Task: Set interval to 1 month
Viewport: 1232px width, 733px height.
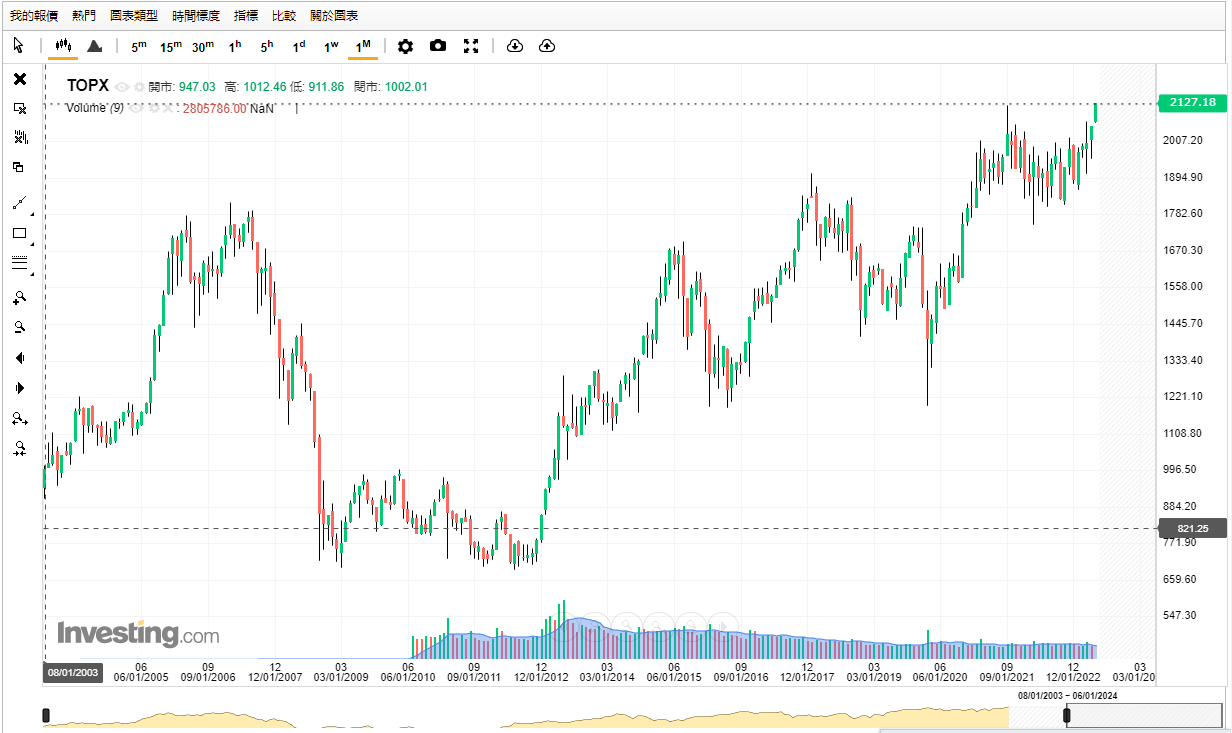Action: (x=363, y=46)
